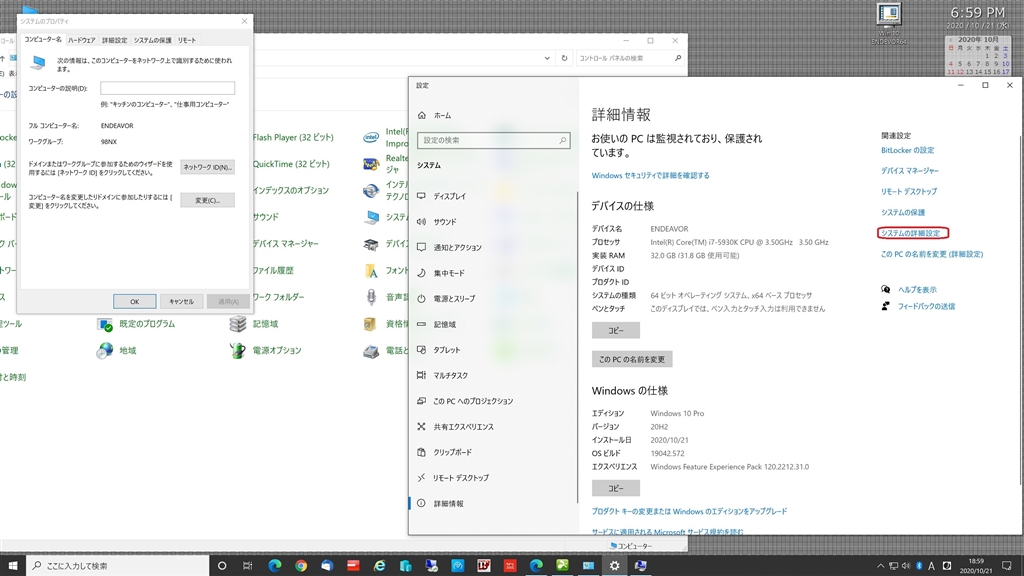
Task: Confirm System Properties with OK
Action: point(135,302)
